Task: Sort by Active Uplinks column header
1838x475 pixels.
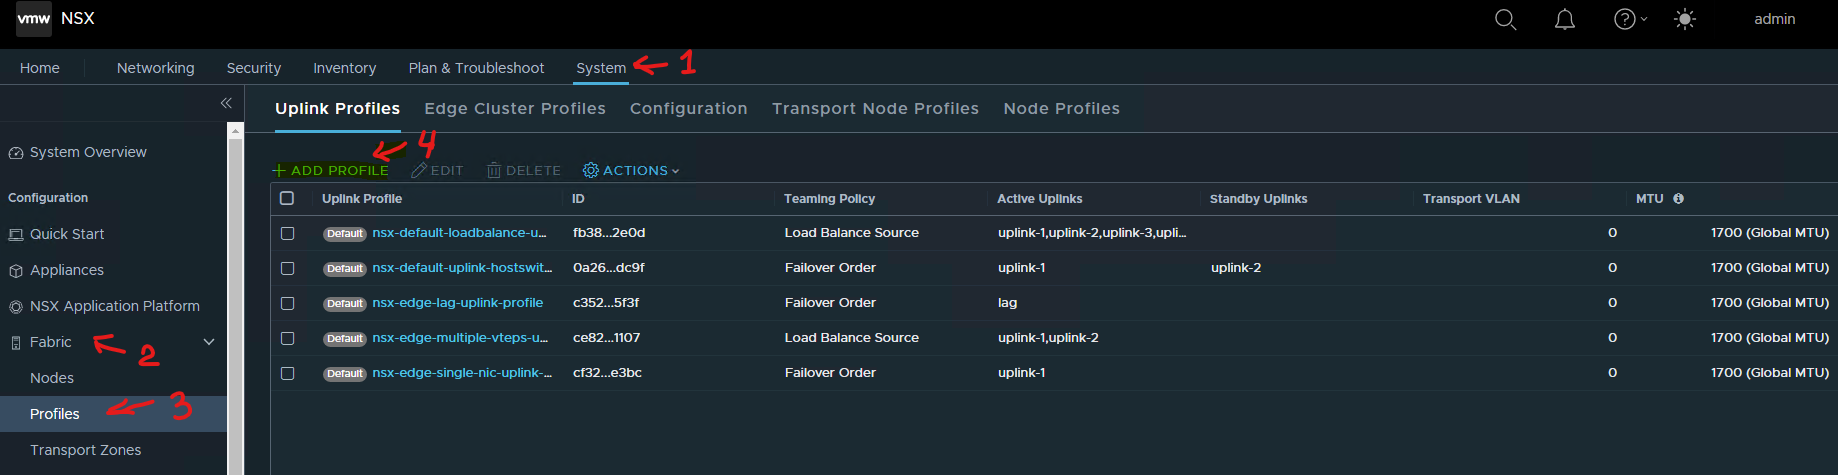Action: (x=1040, y=199)
